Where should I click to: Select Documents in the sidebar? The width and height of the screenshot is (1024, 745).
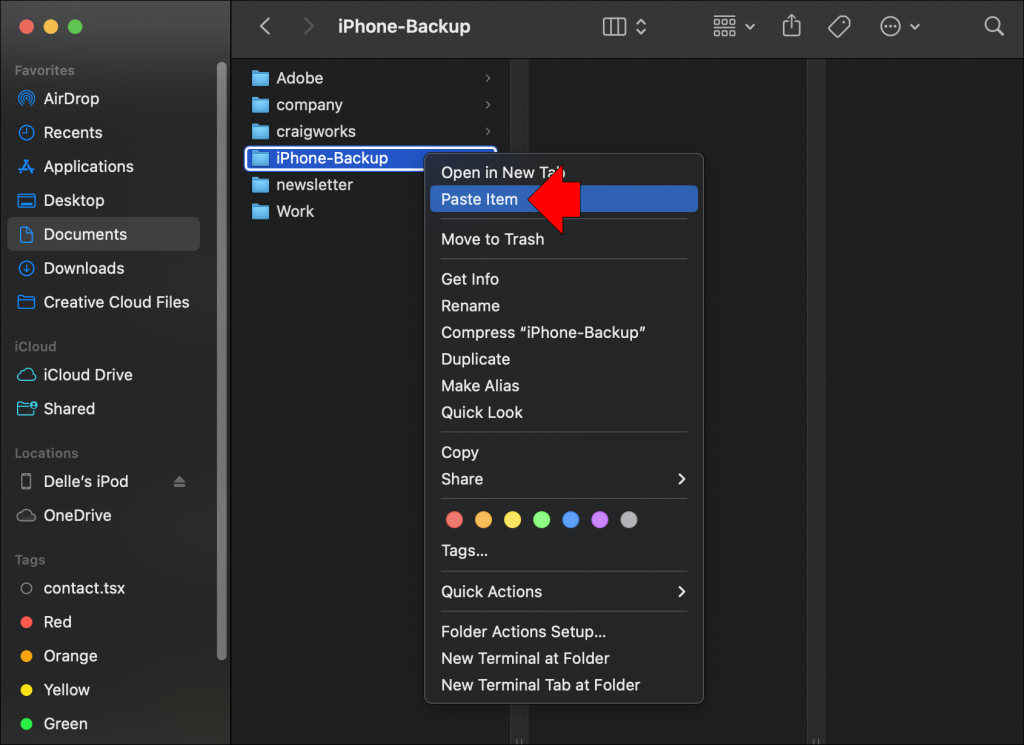tap(104, 234)
